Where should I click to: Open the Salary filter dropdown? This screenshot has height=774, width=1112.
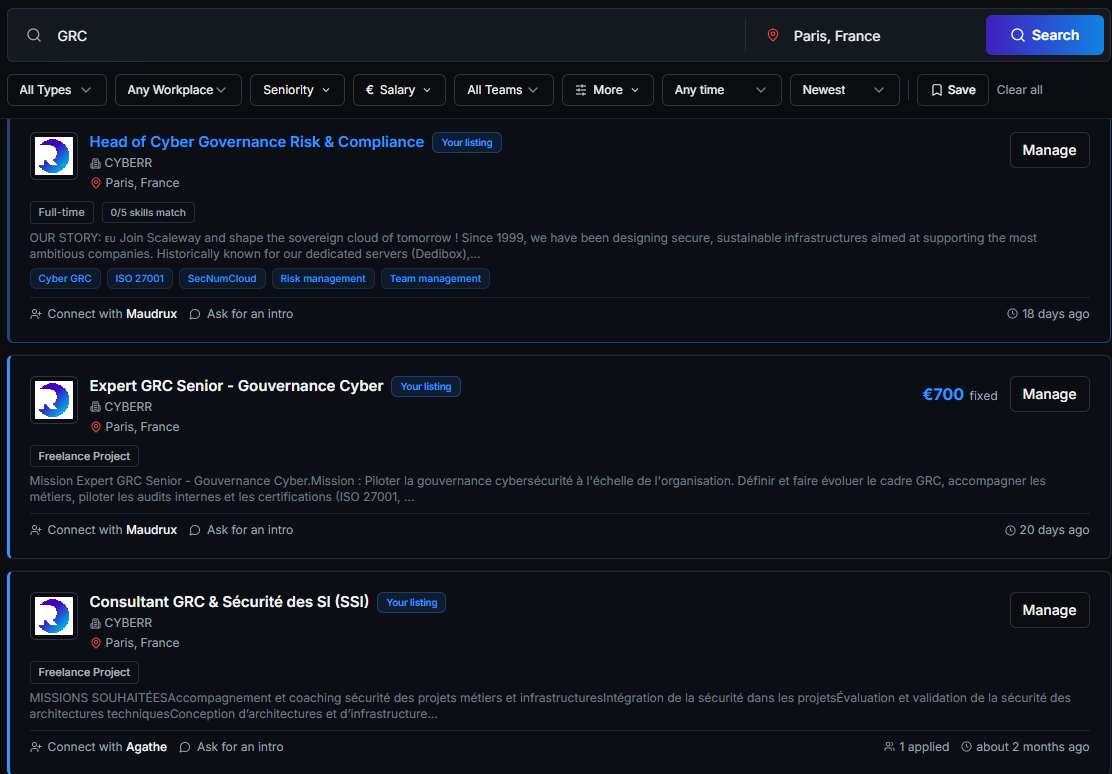click(399, 90)
